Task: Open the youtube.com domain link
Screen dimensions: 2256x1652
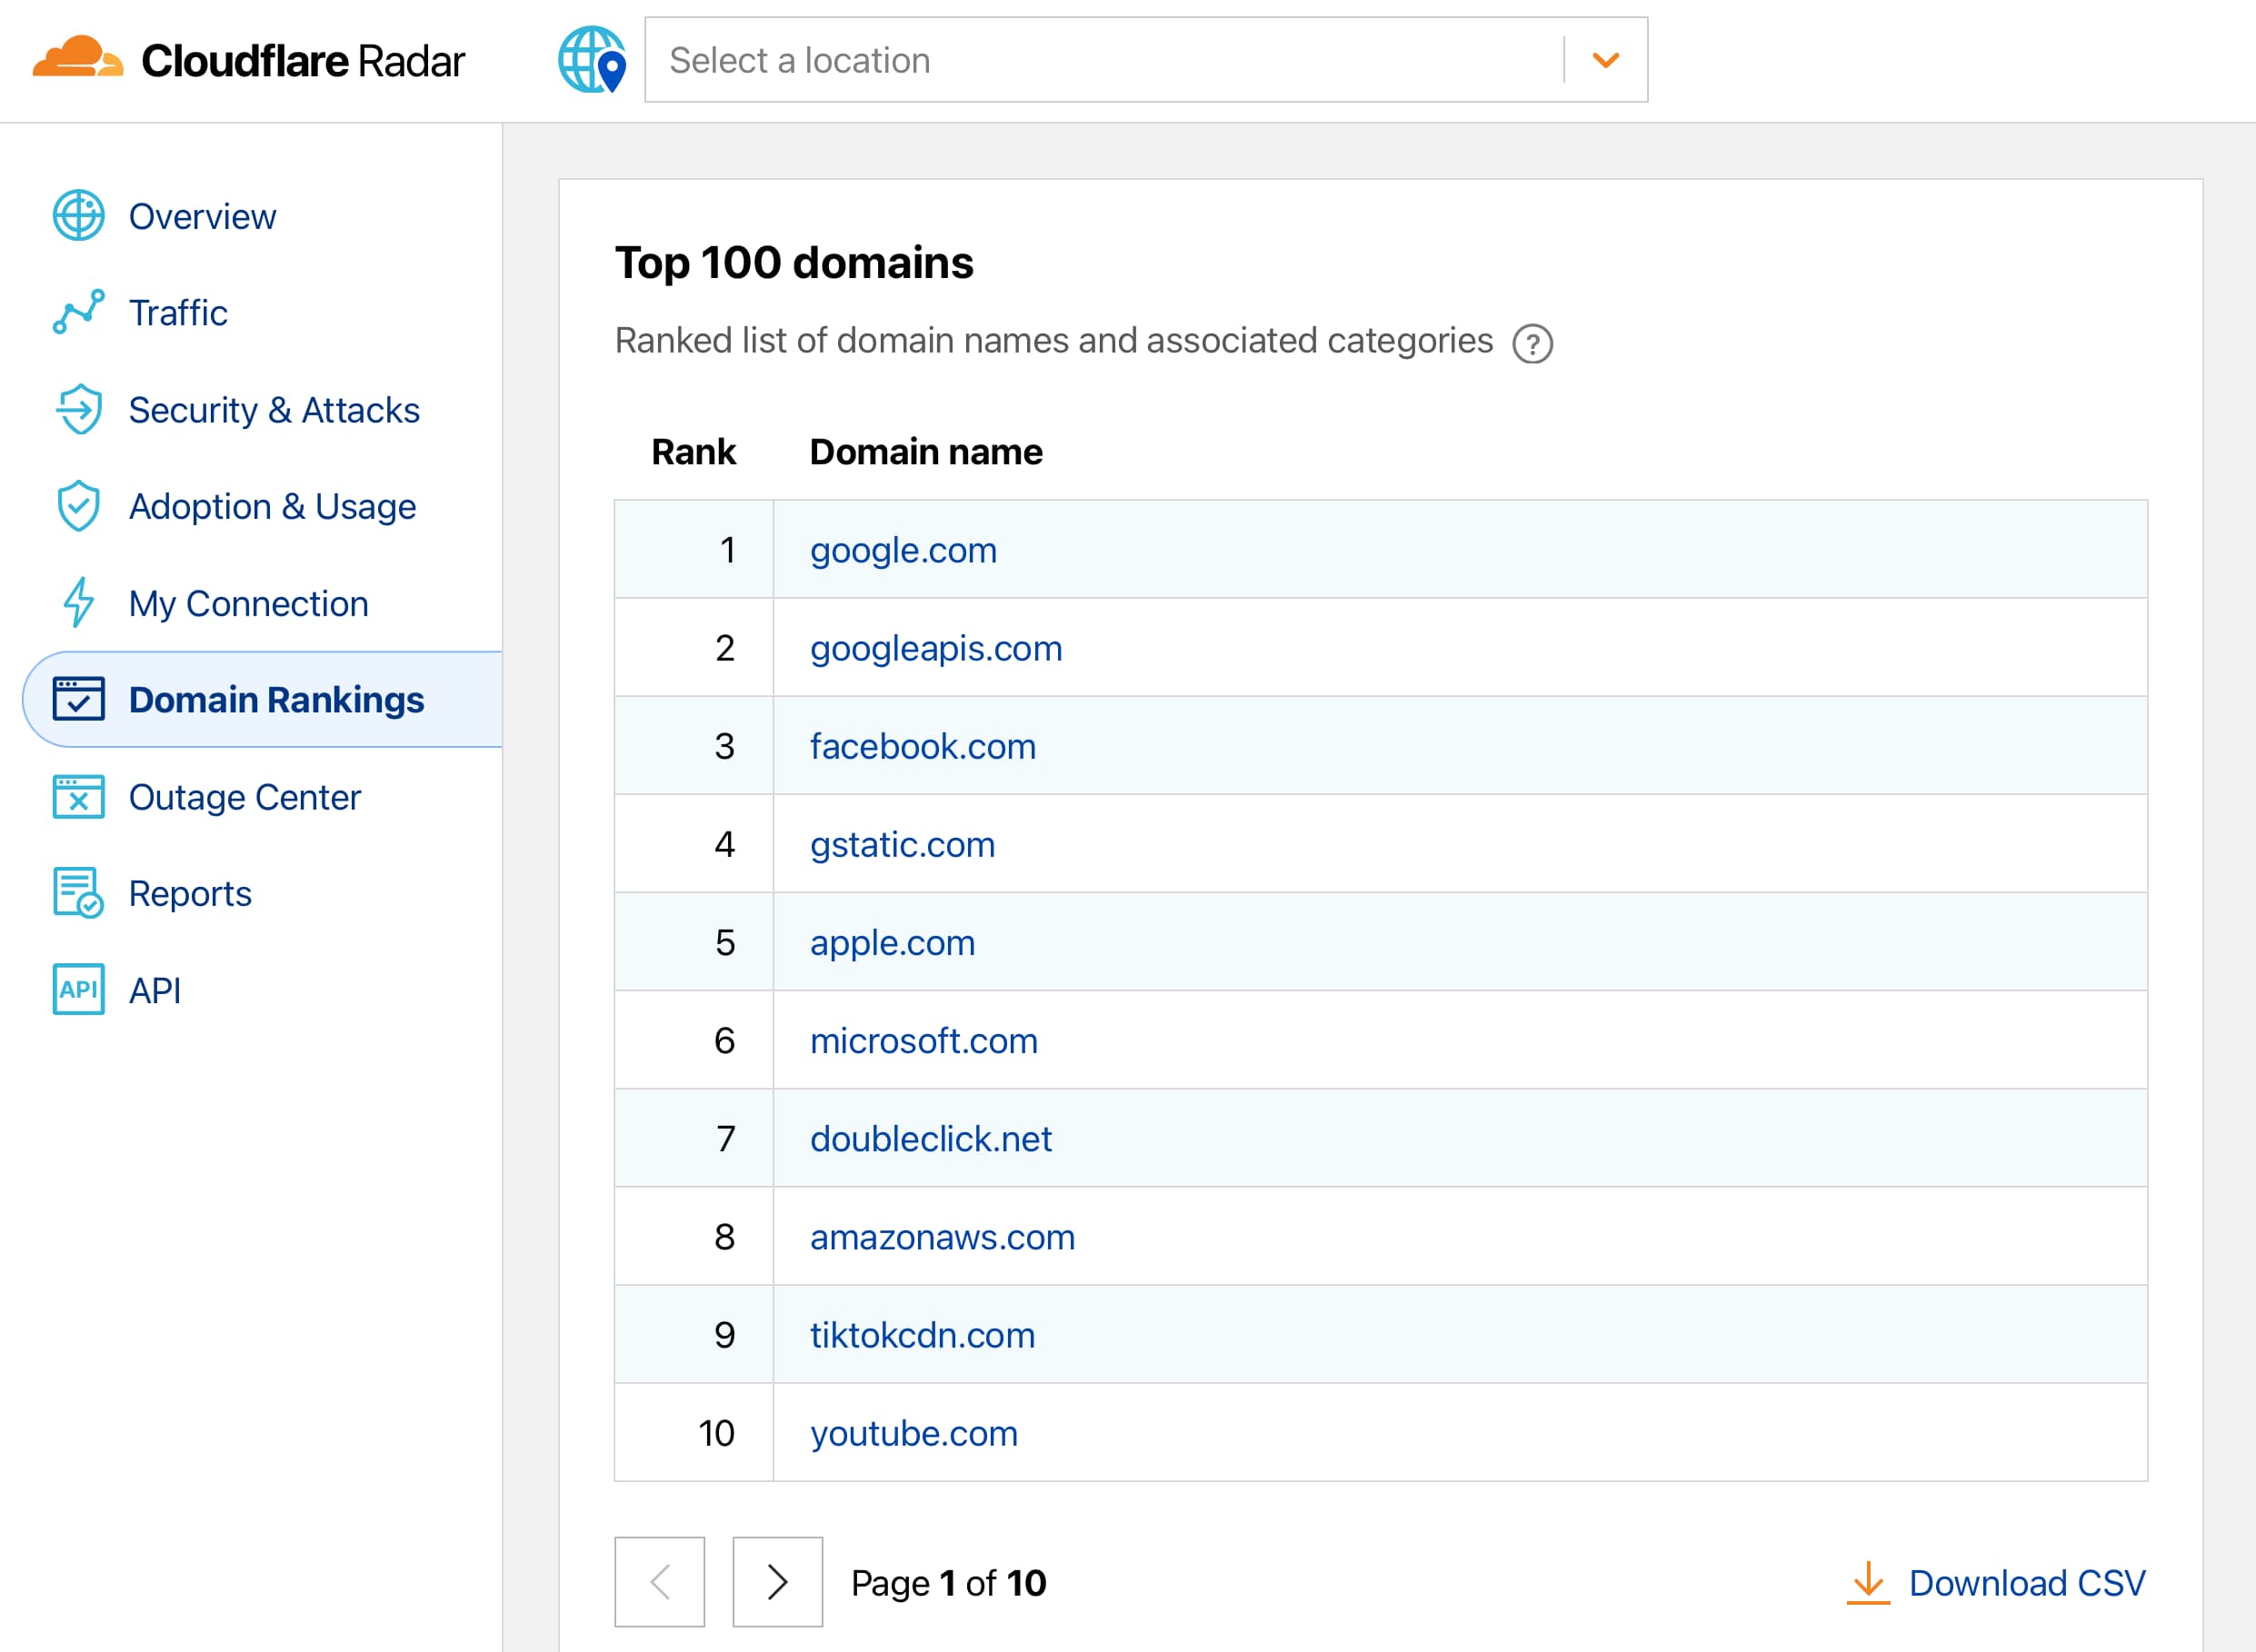Action: 913,1433
